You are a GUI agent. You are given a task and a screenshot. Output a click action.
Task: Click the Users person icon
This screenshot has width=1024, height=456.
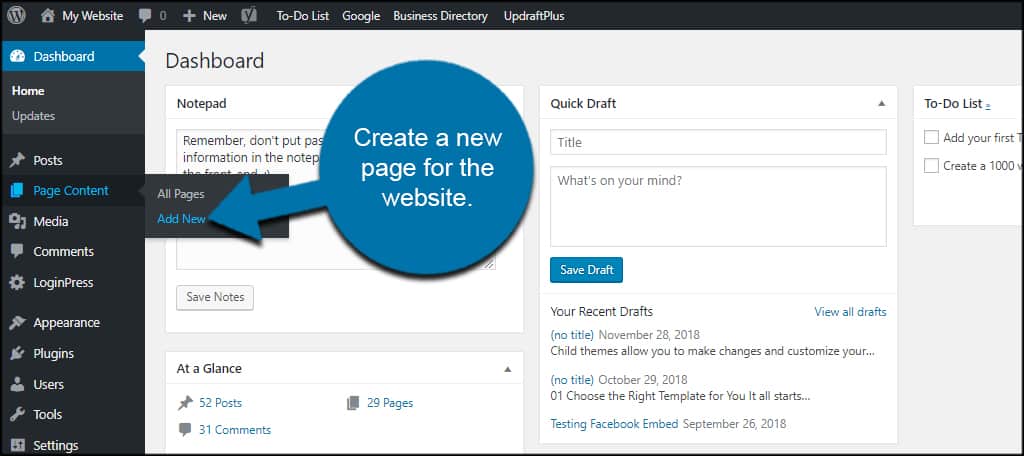click(x=18, y=384)
